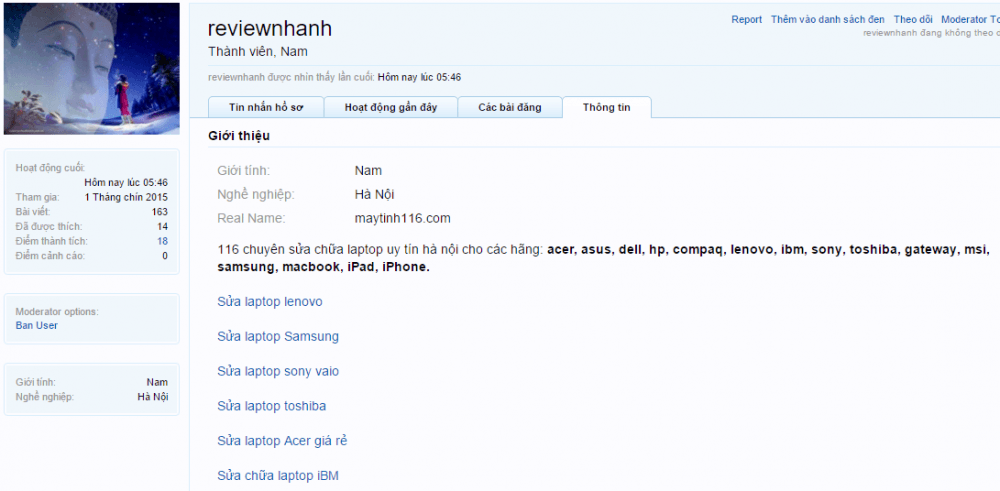The height and width of the screenshot is (491, 1000).
Task: Open the Moderator Tools link
Action: click(970, 20)
